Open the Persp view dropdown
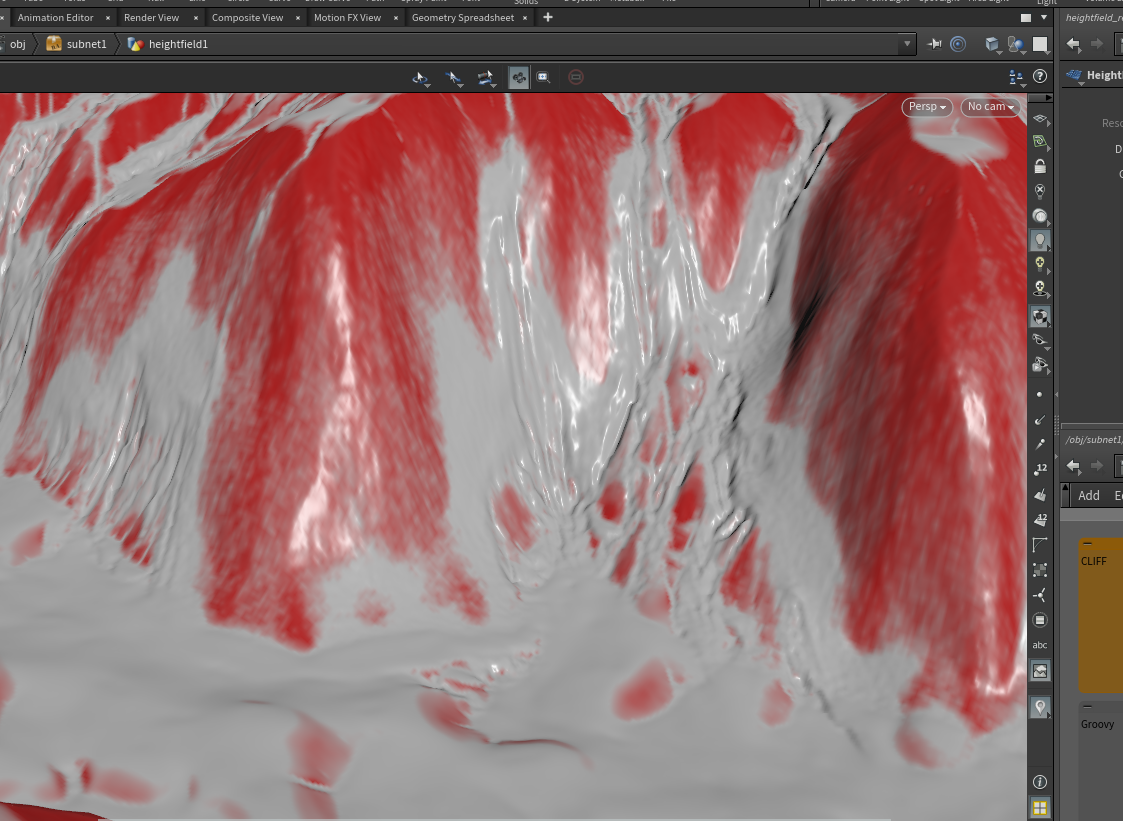The height and width of the screenshot is (821, 1123). tap(927, 107)
